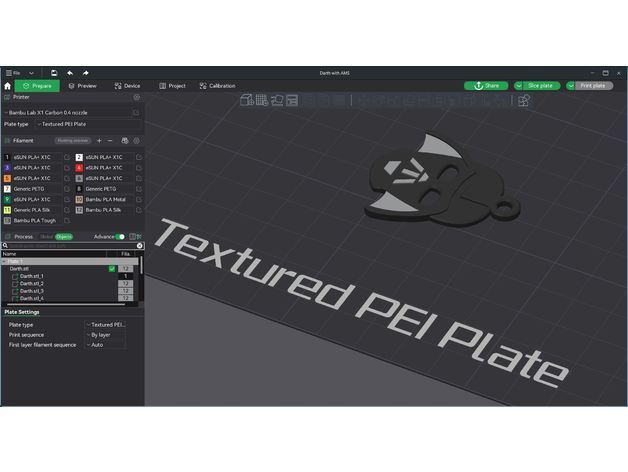Open the Print sequence dropdown
Screen dimensions: 628x472
[x=105, y=334]
